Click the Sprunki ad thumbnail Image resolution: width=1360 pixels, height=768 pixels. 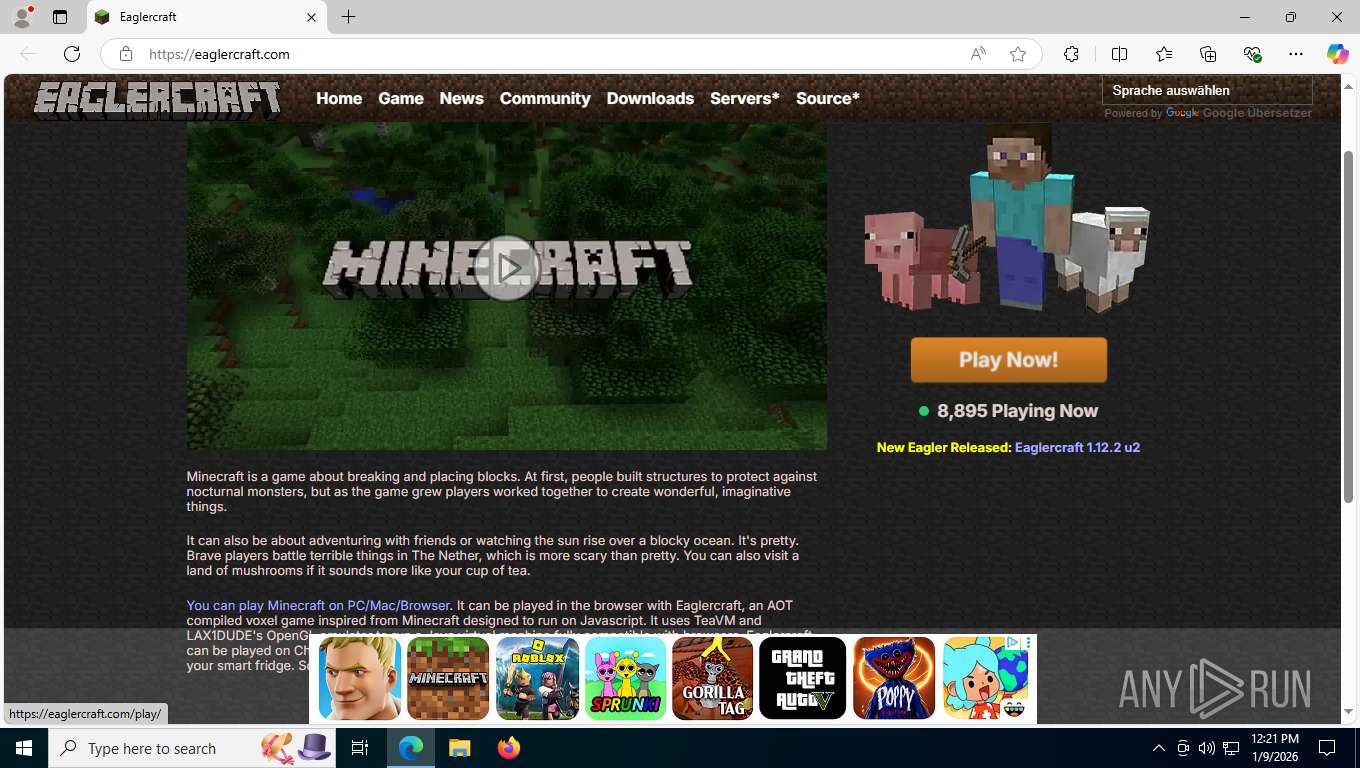coord(626,678)
